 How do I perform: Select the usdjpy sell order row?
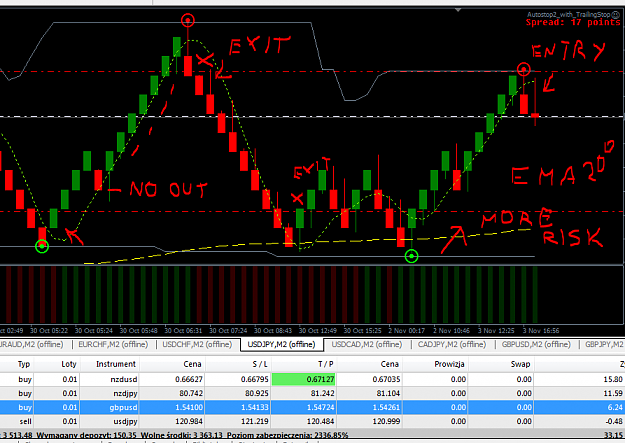(312, 421)
